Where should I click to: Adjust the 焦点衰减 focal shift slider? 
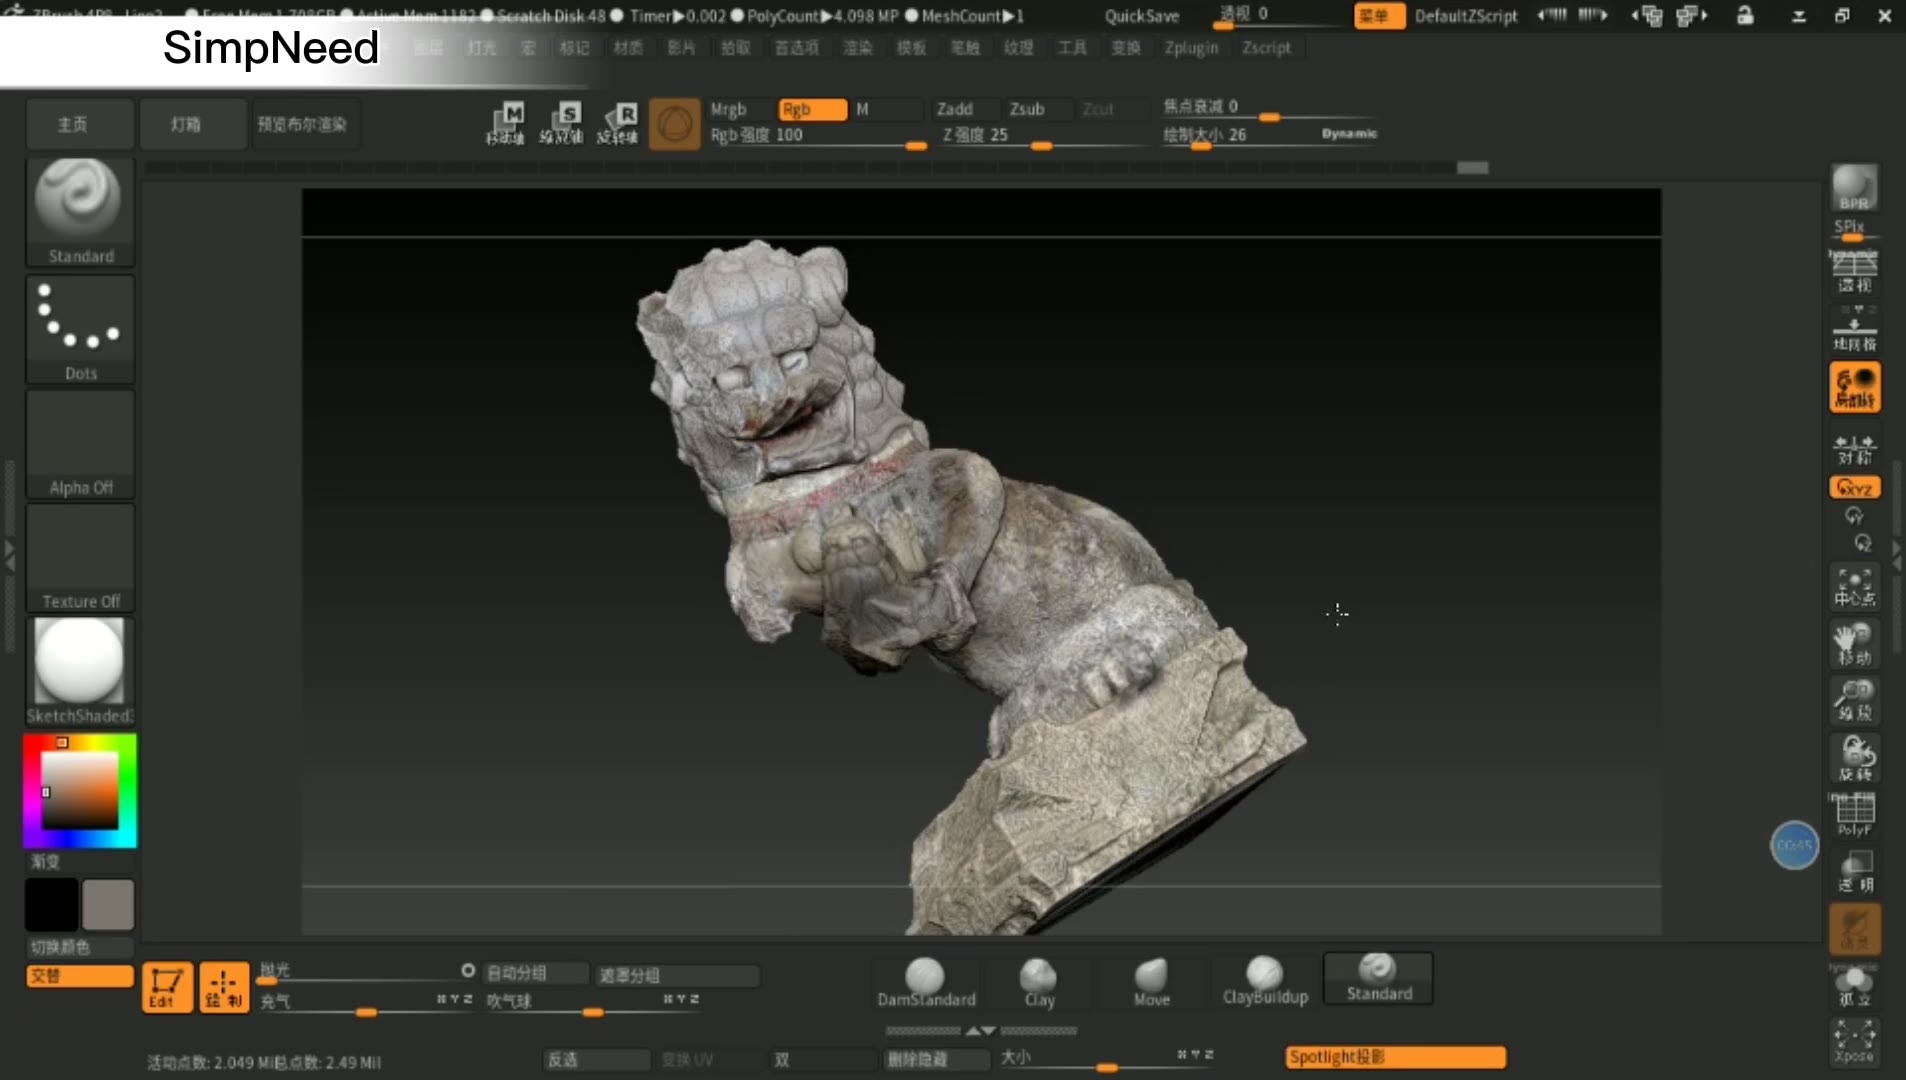[x=1268, y=108]
